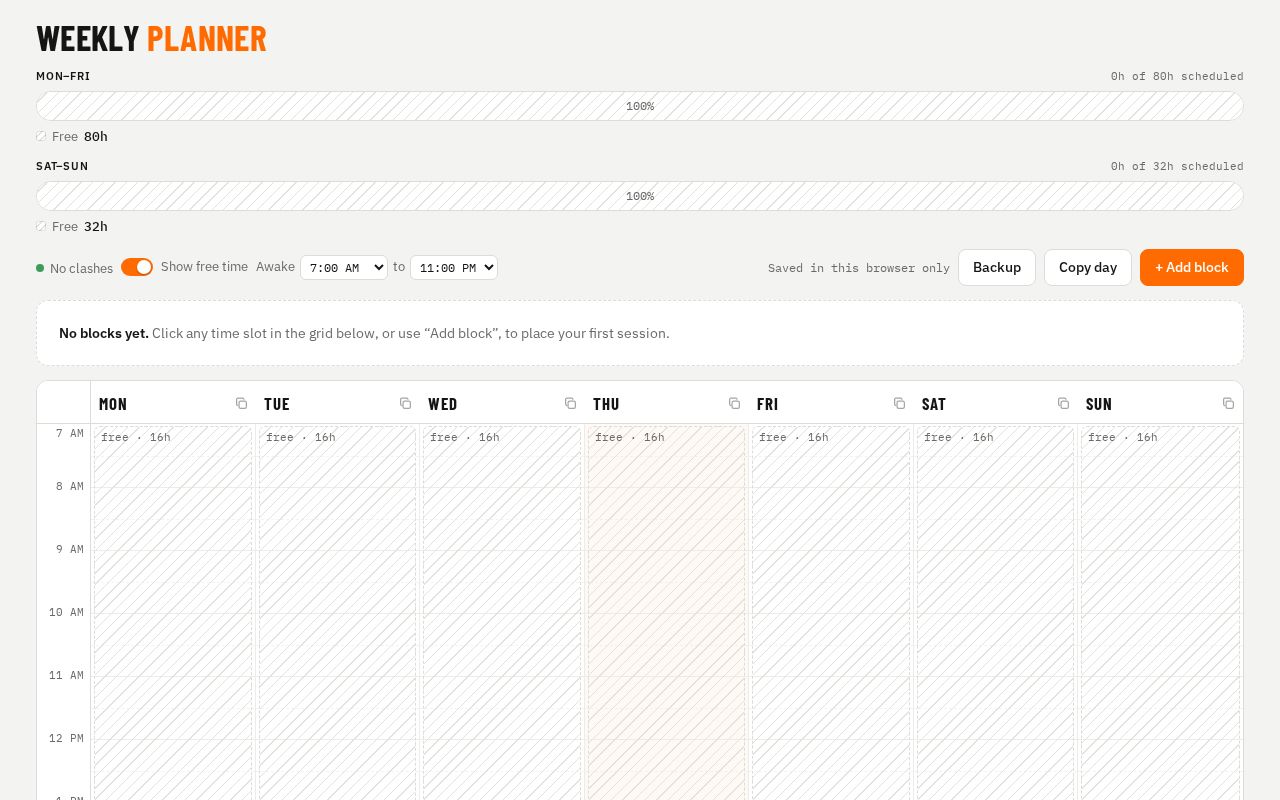Screen dimensions: 1280x800
Task: Click Friday's free 16h time slot
Action: 831,613
